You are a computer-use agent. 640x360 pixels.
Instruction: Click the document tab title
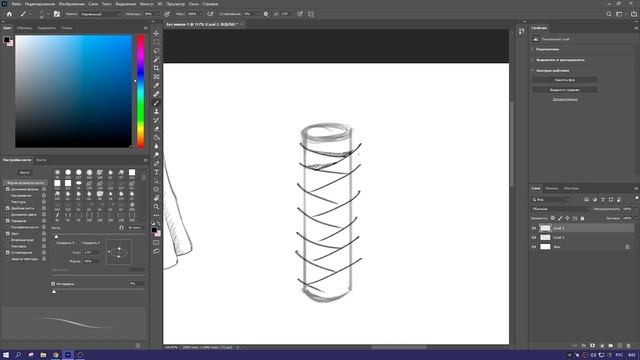202,24
